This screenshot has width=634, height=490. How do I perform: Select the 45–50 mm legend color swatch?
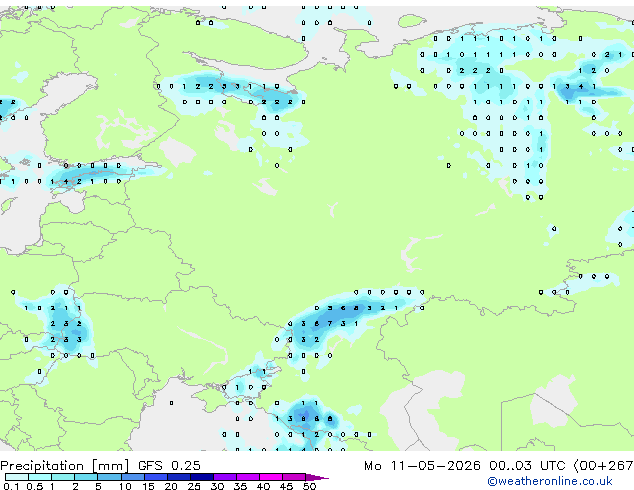tap(294, 477)
